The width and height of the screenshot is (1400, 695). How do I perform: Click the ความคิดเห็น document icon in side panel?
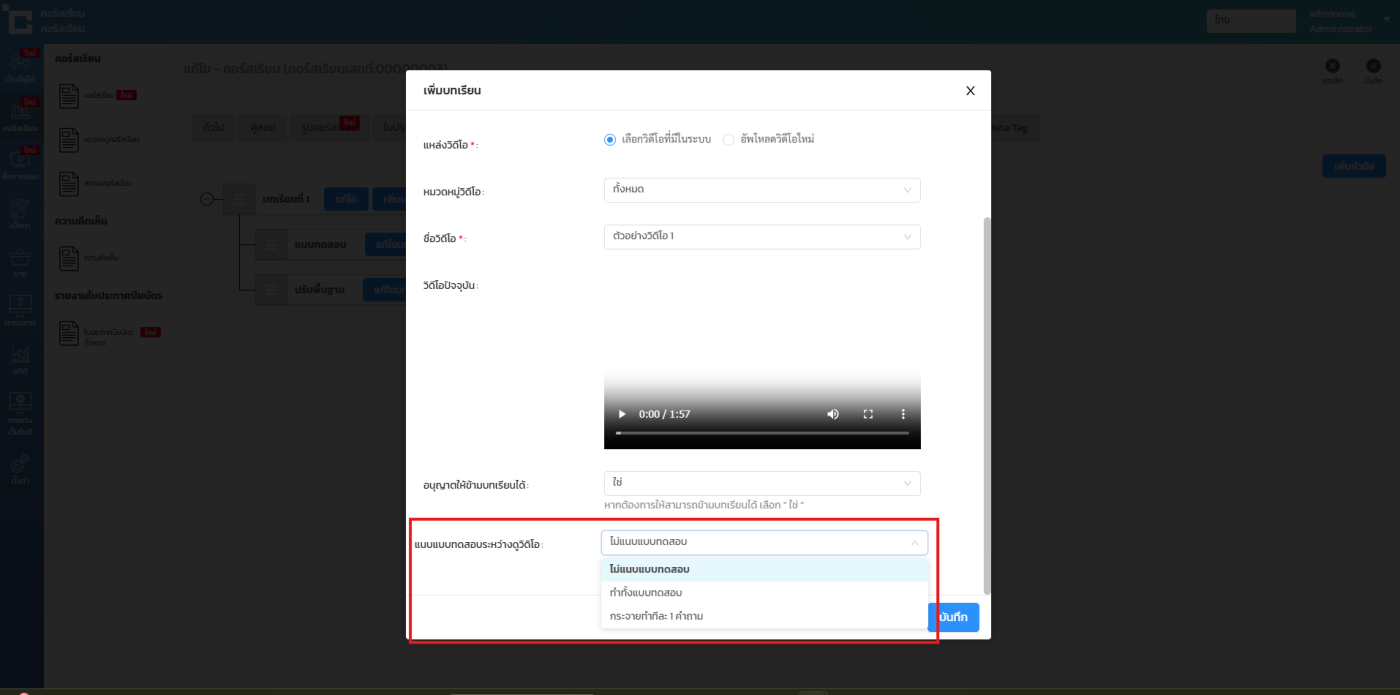tap(68, 258)
